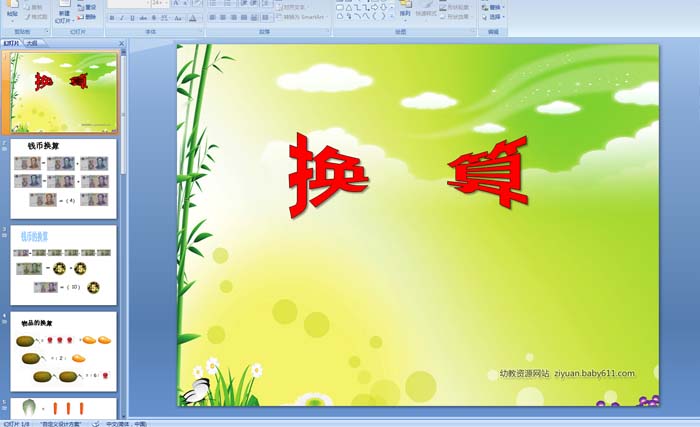Viewport: 700px width, 427px height.
Task: Click the increase indent icon
Action: pos(254,3)
